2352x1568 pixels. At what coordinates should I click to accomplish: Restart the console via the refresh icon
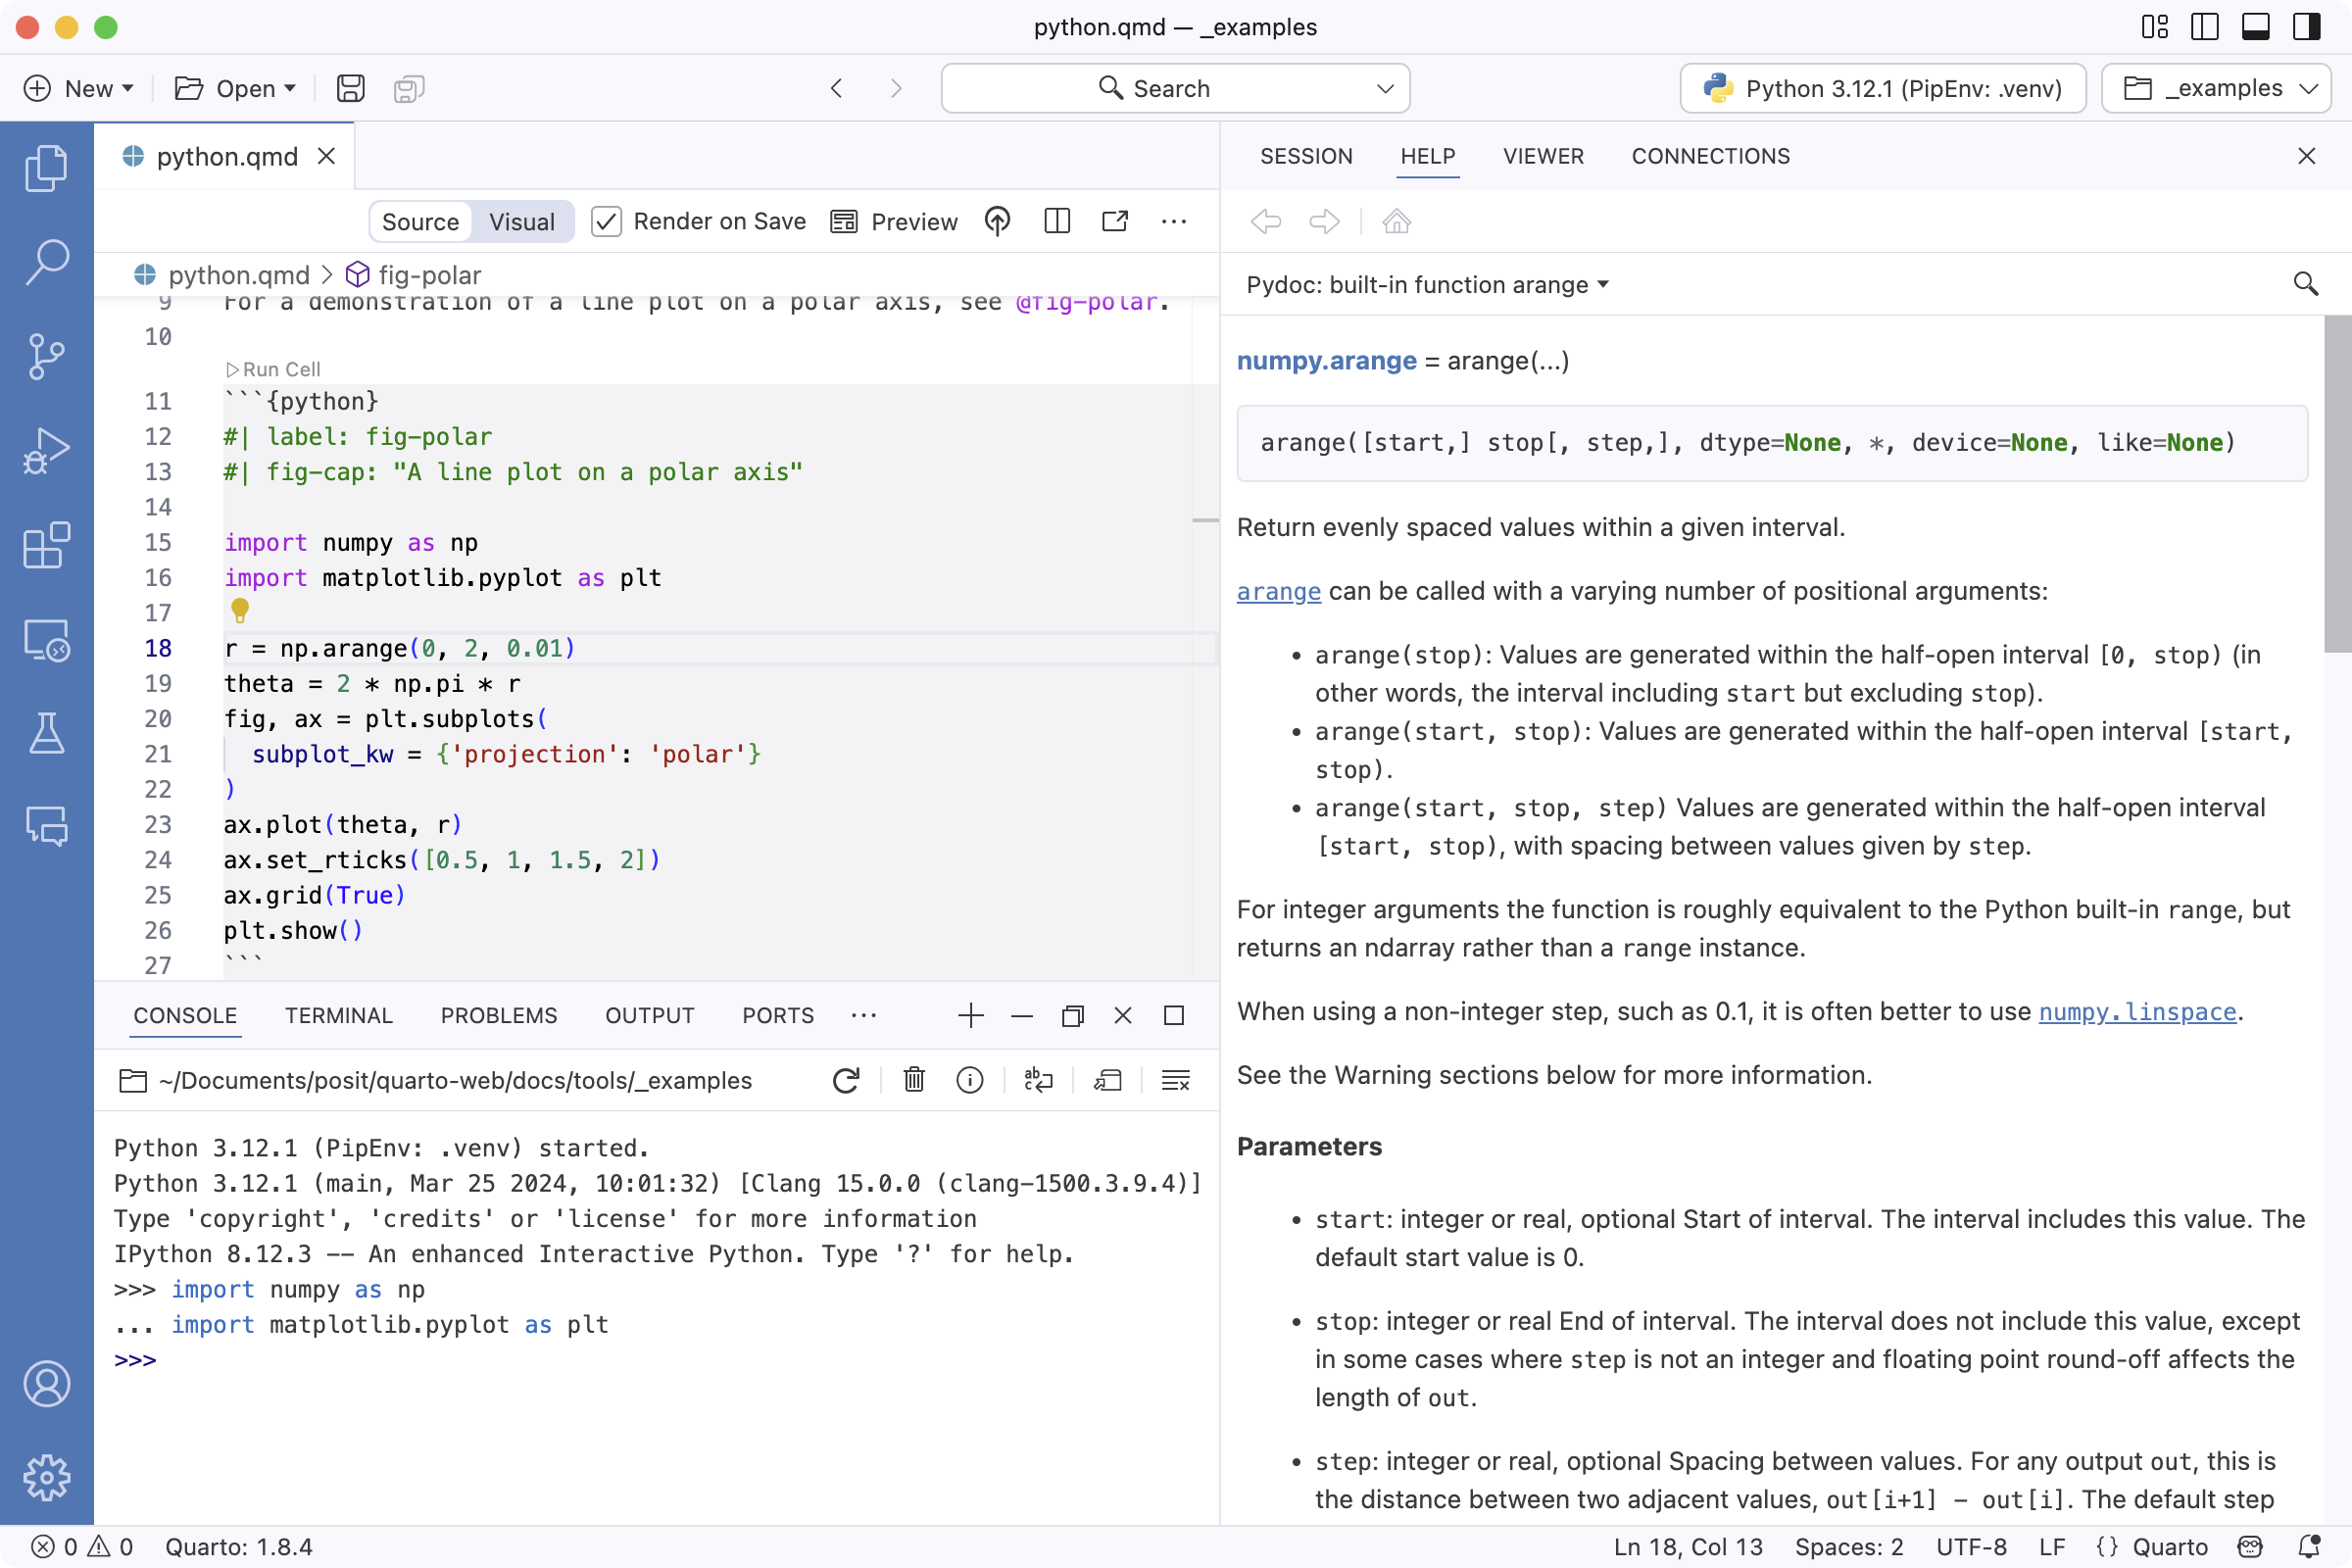click(x=845, y=1080)
